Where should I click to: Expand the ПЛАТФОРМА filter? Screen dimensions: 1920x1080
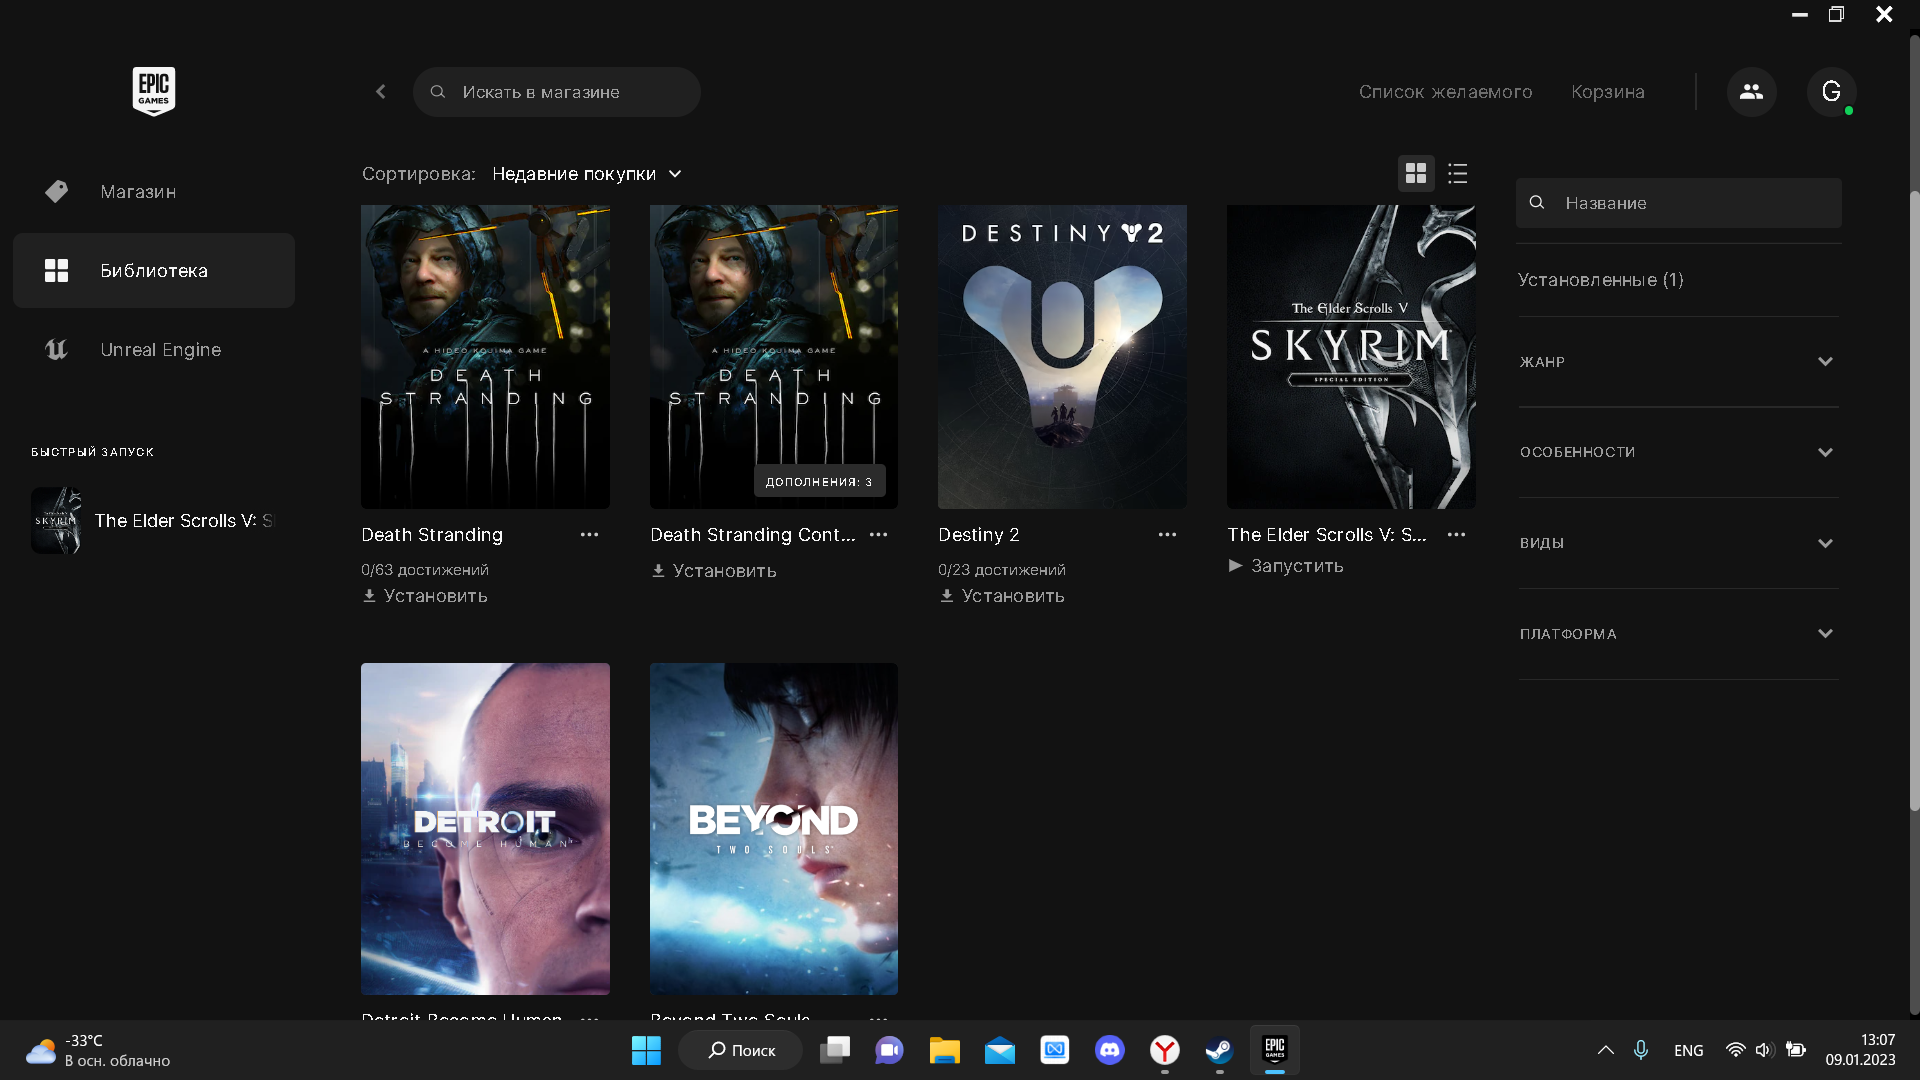(1678, 634)
